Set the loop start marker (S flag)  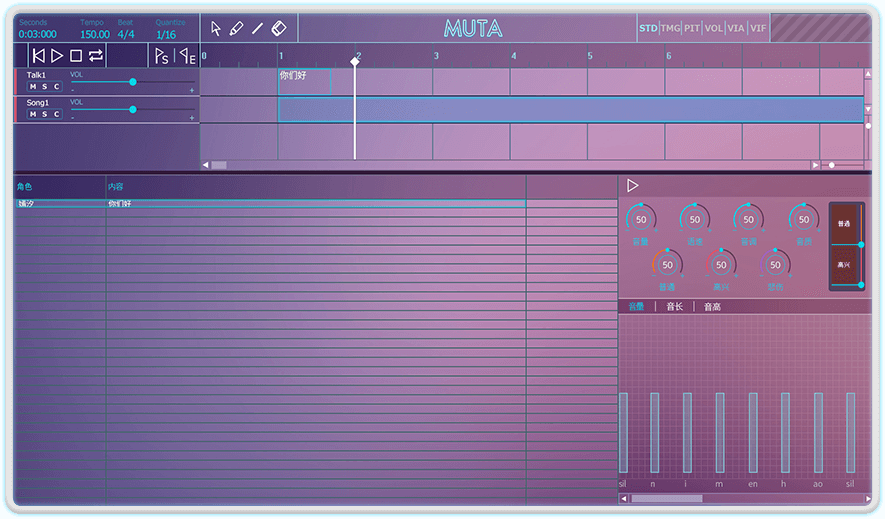click(x=162, y=56)
